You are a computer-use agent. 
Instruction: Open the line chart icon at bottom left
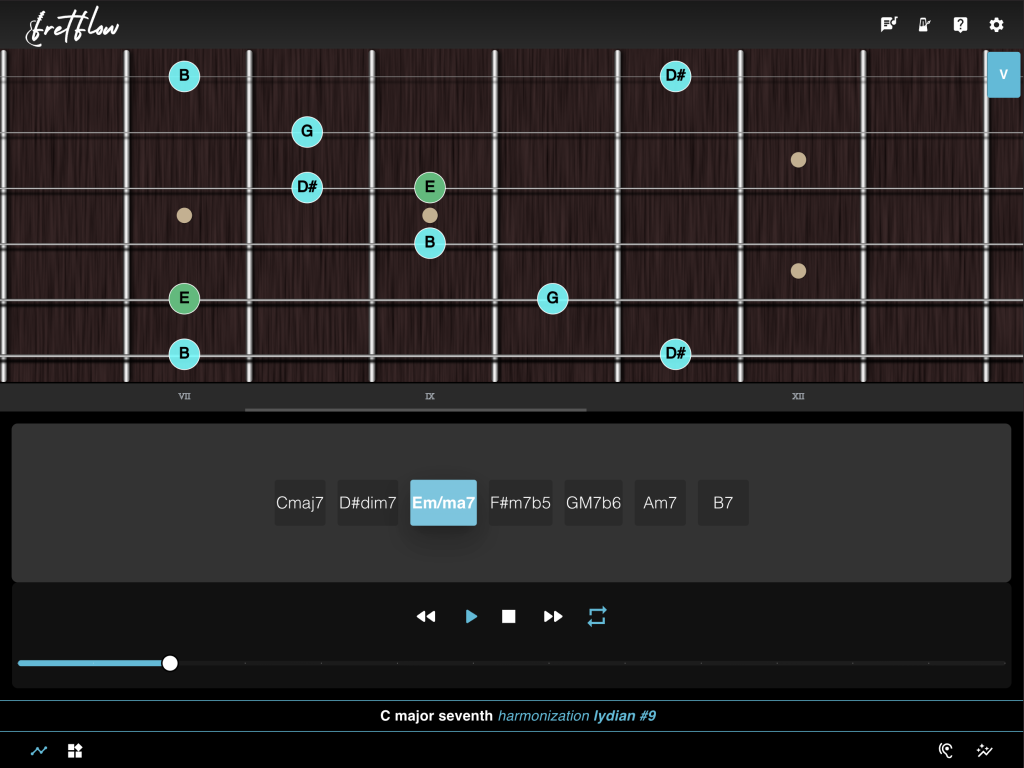(x=39, y=751)
